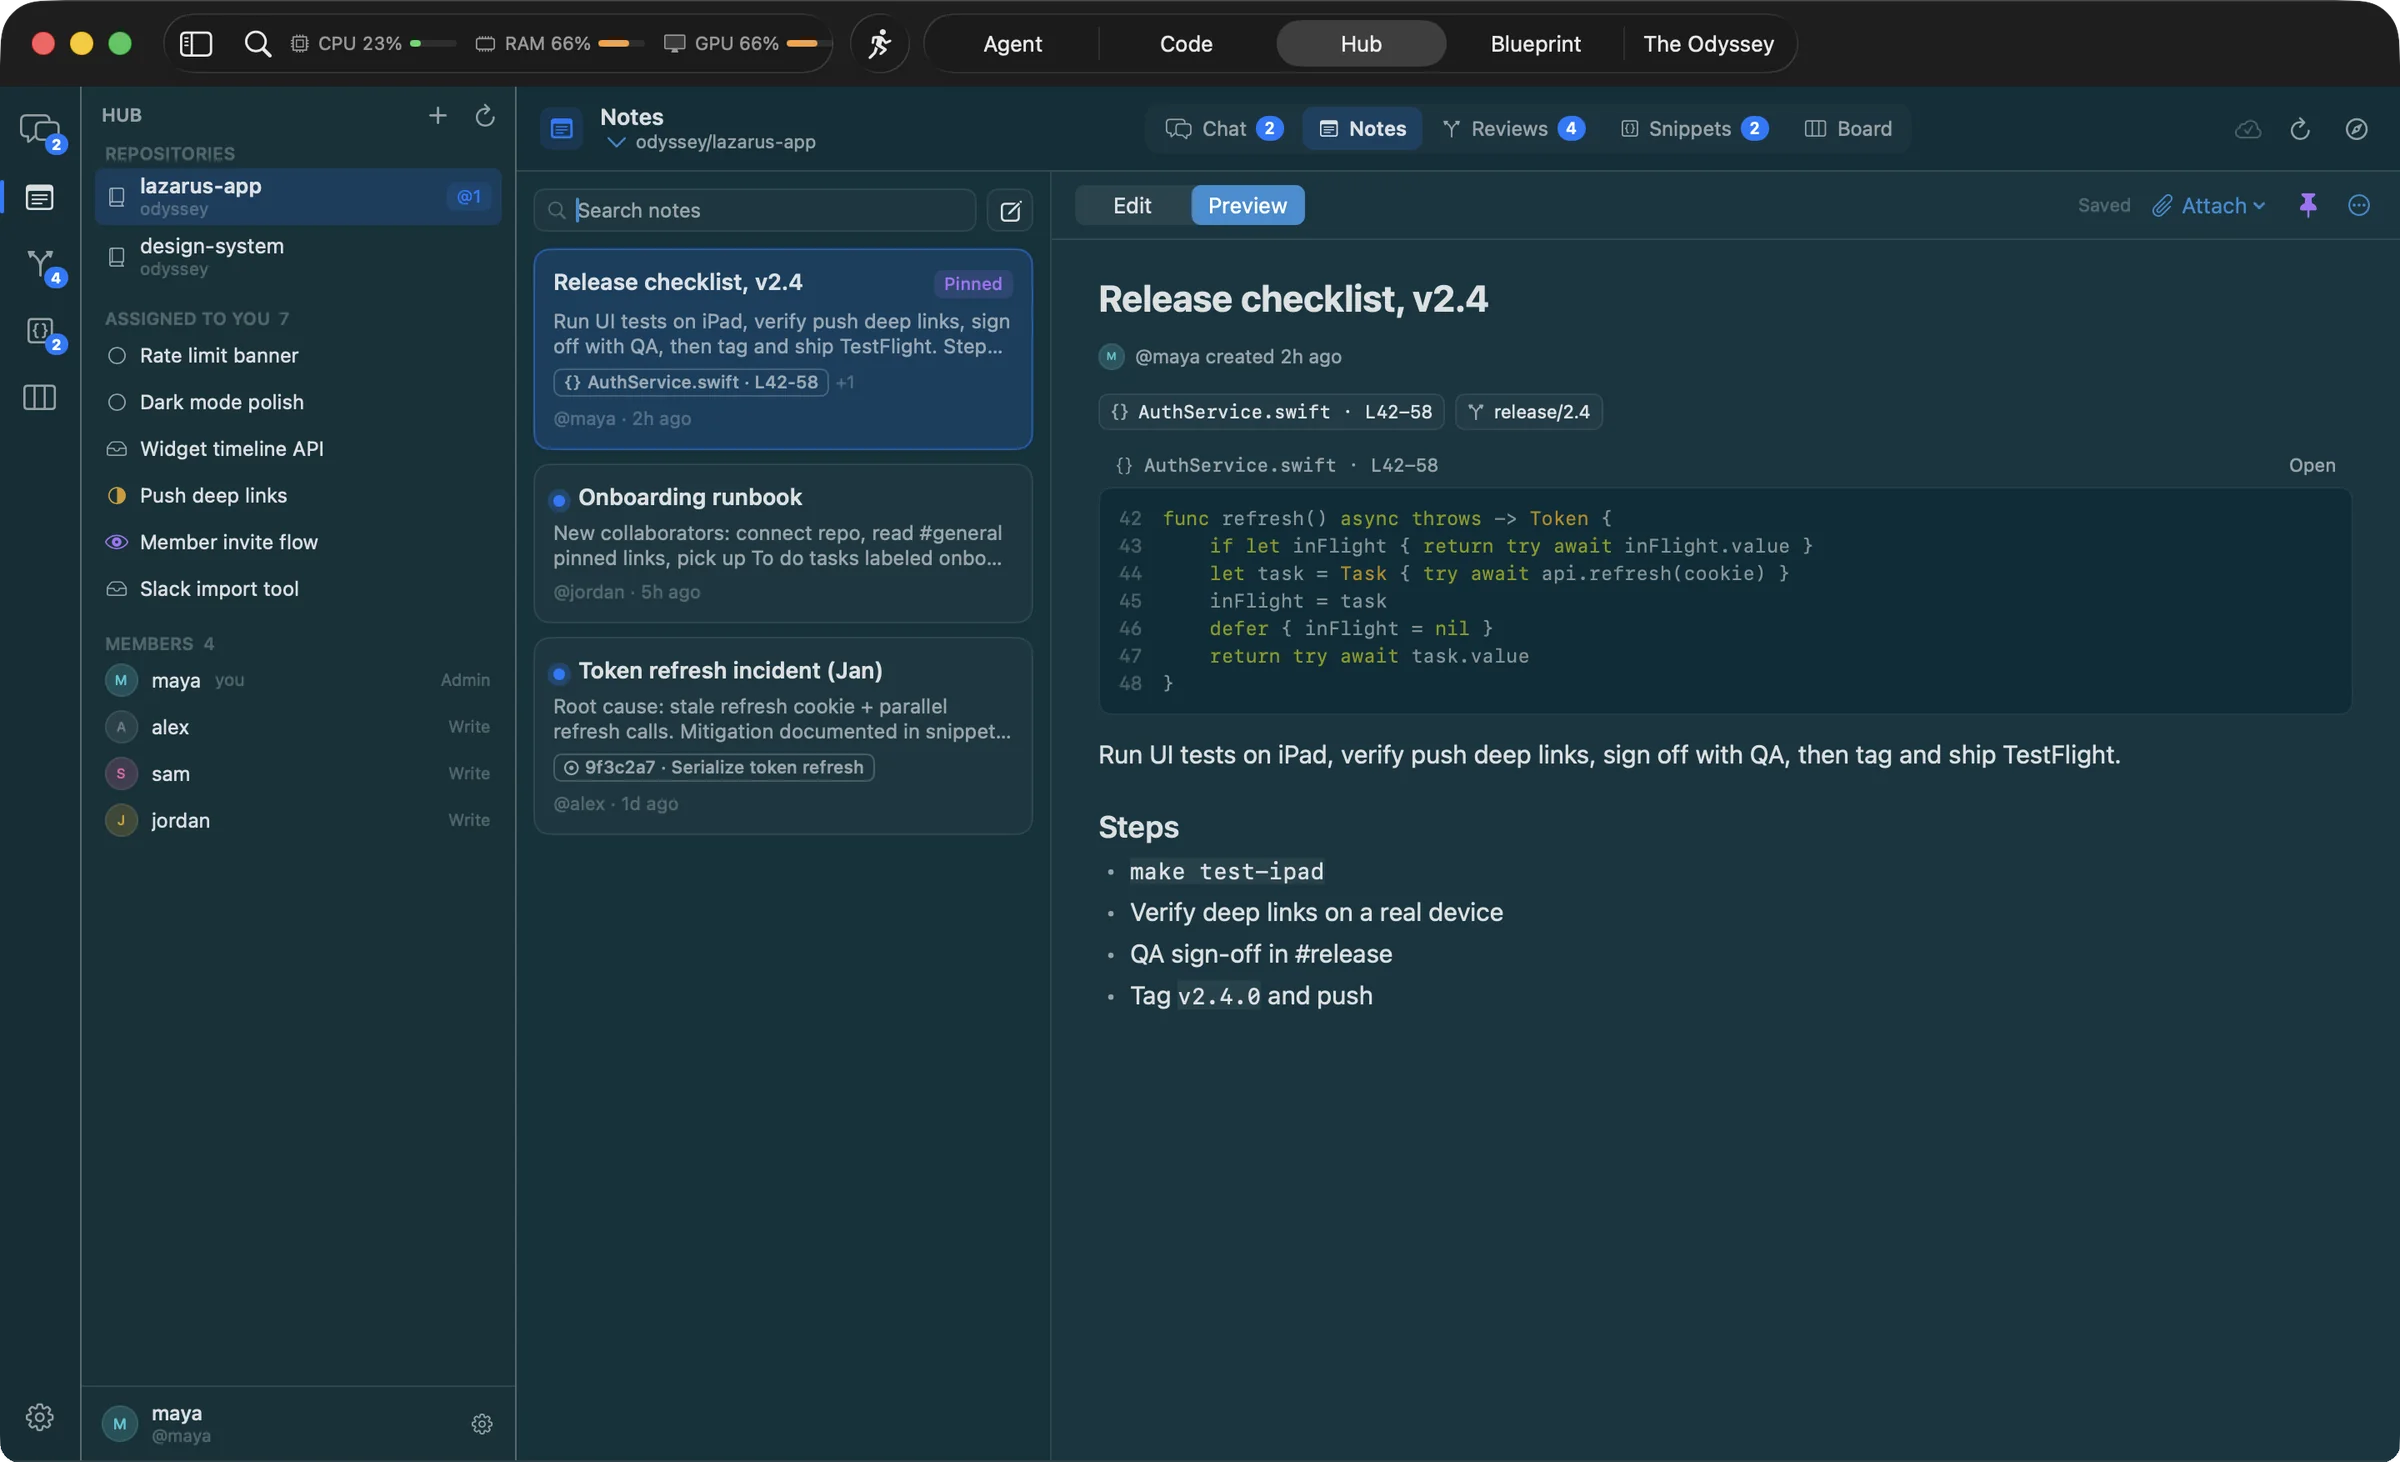
Task: Open the compass icon at top right
Action: (x=2356, y=129)
